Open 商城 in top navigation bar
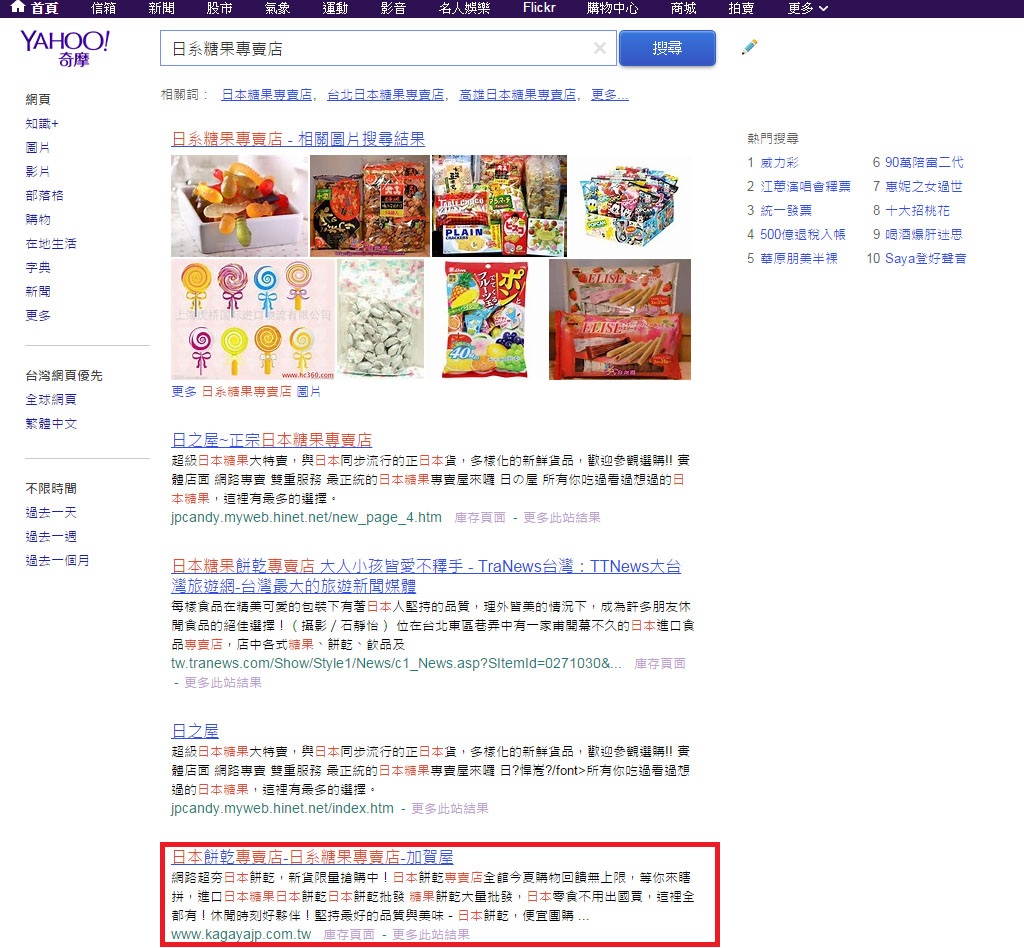The image size is (1024, 948). (x=683, y=8)
